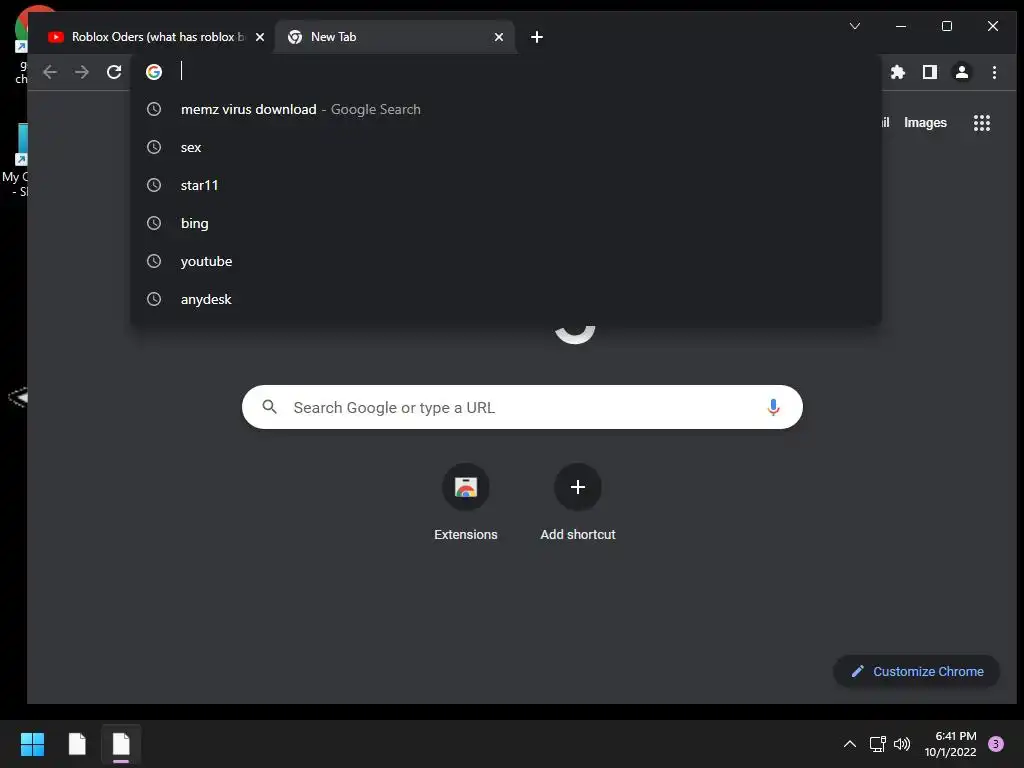1024x768 pixels.
Task: Click the Add shortcut plus tile
Action: click(578, 487)
